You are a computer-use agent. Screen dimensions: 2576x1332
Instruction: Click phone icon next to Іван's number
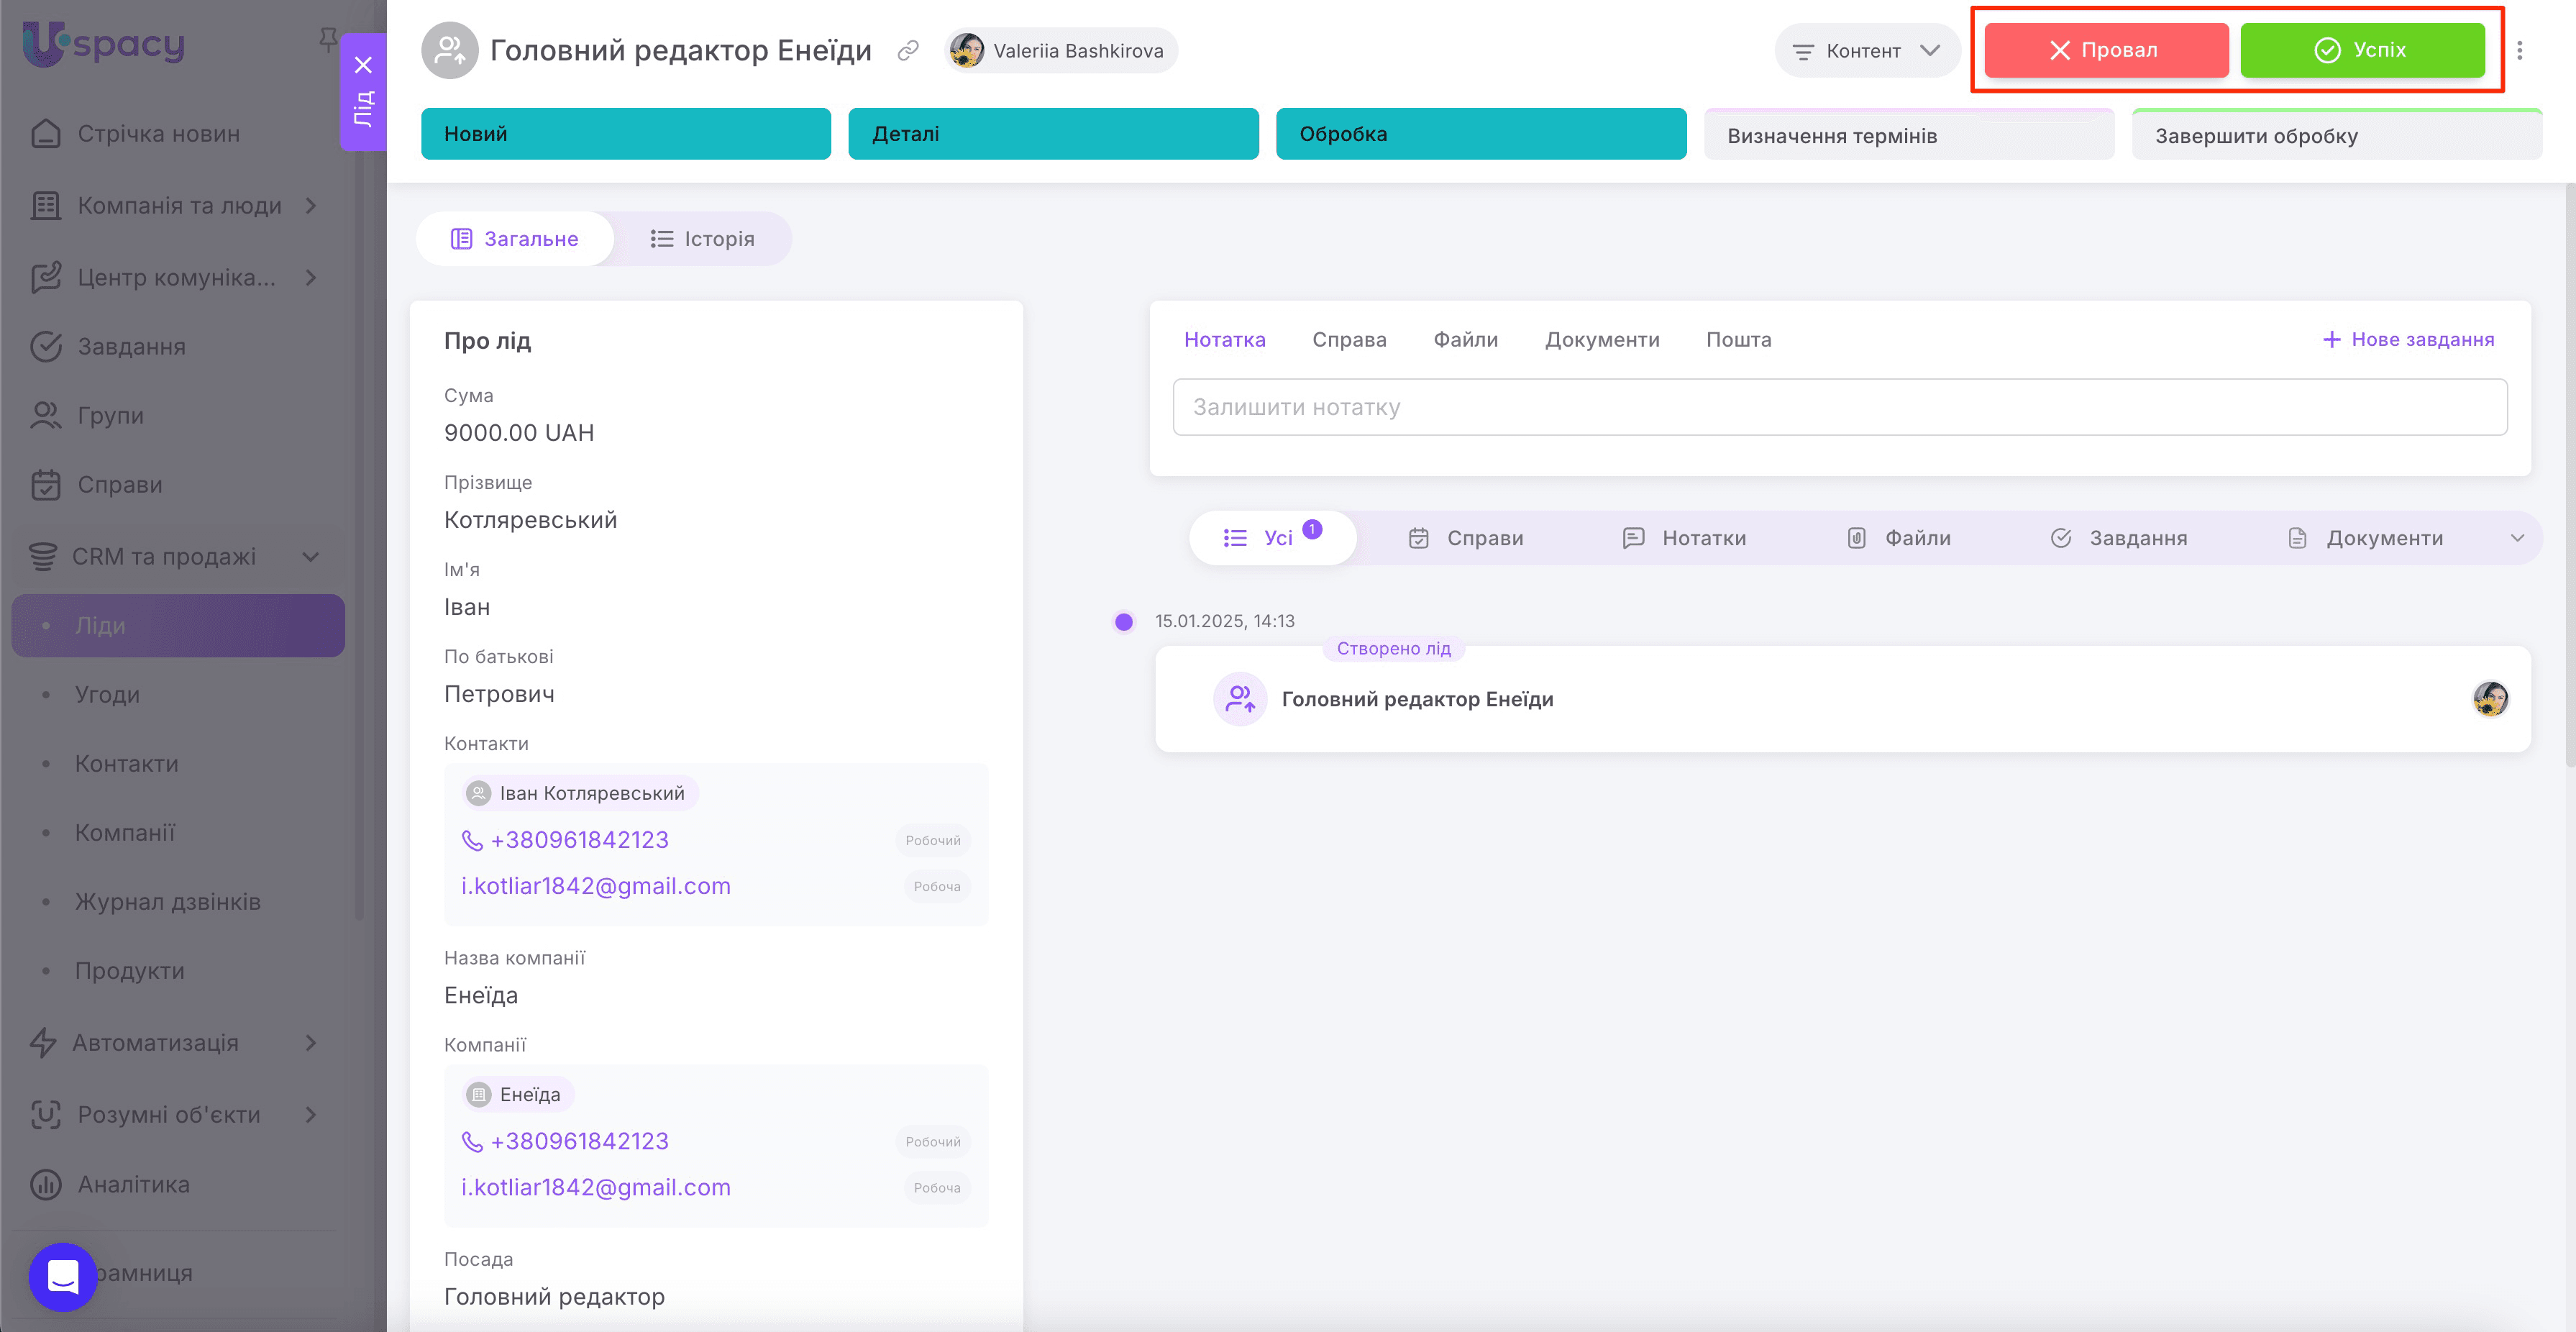[472, 840]
